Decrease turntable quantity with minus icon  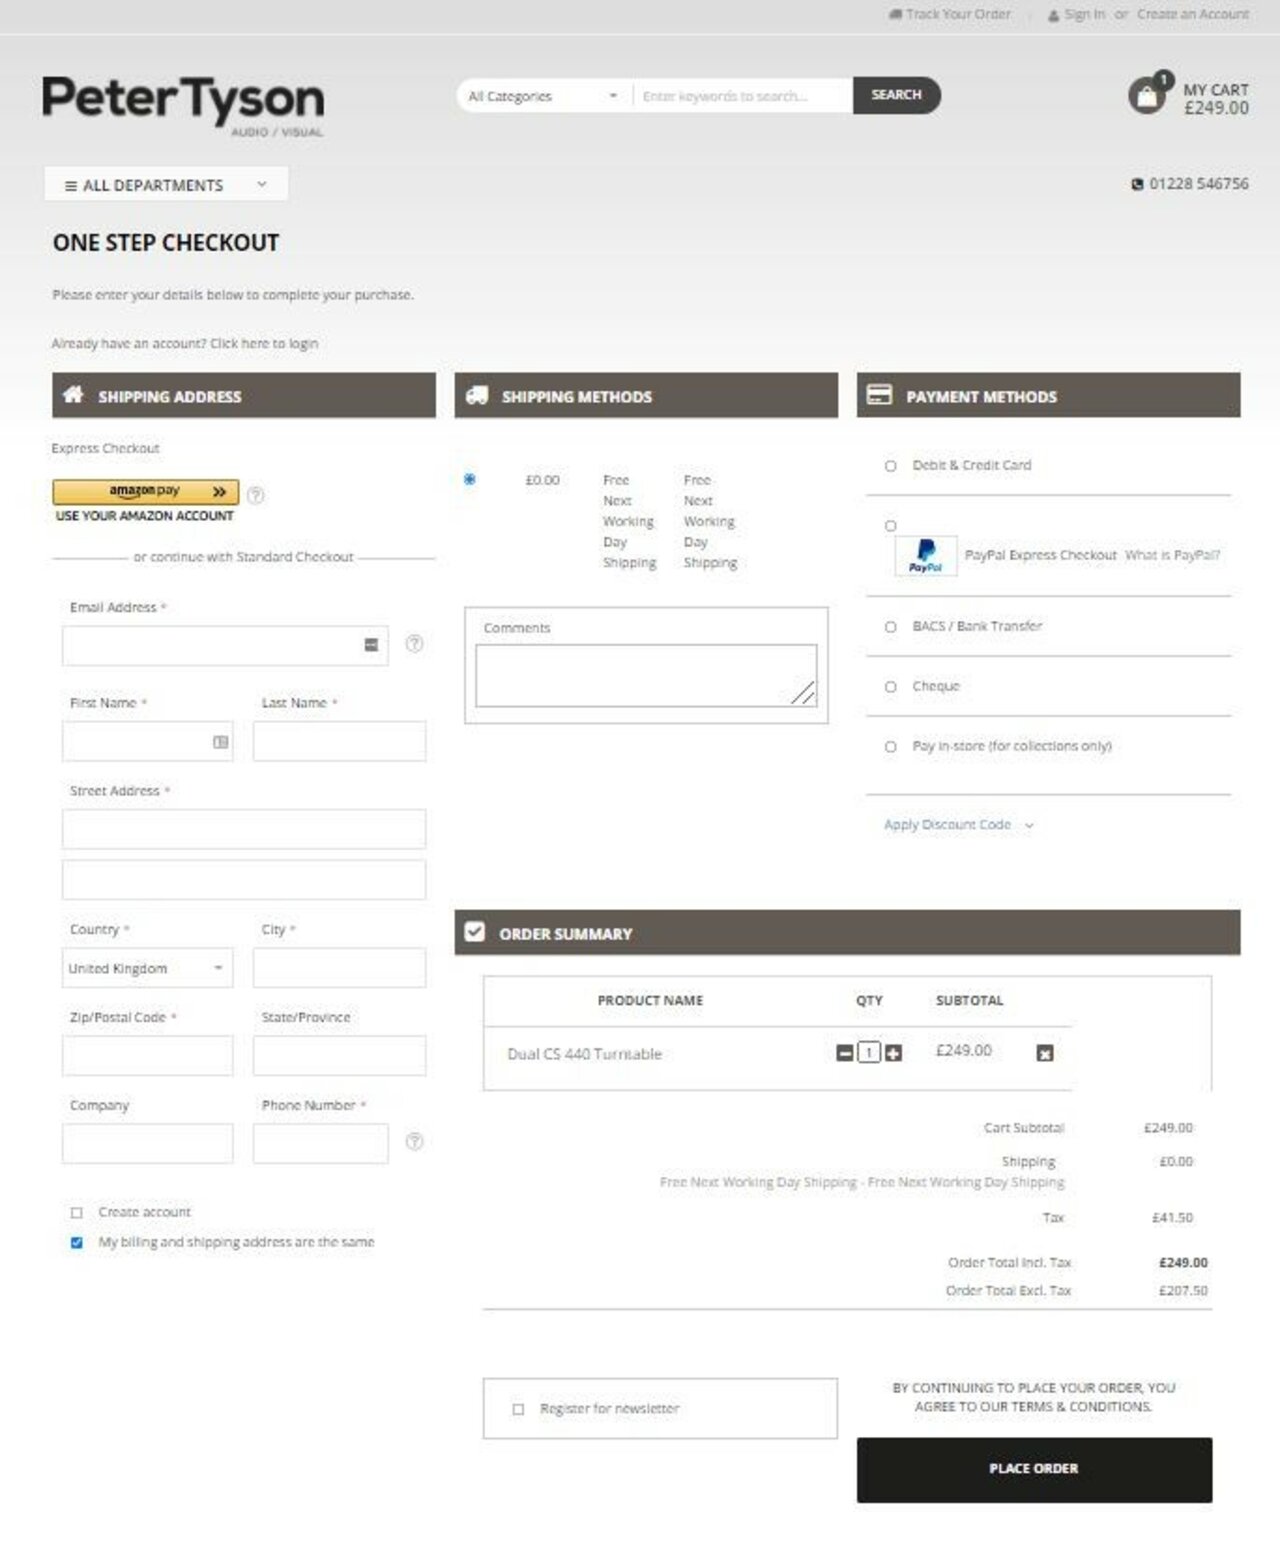845,1053
